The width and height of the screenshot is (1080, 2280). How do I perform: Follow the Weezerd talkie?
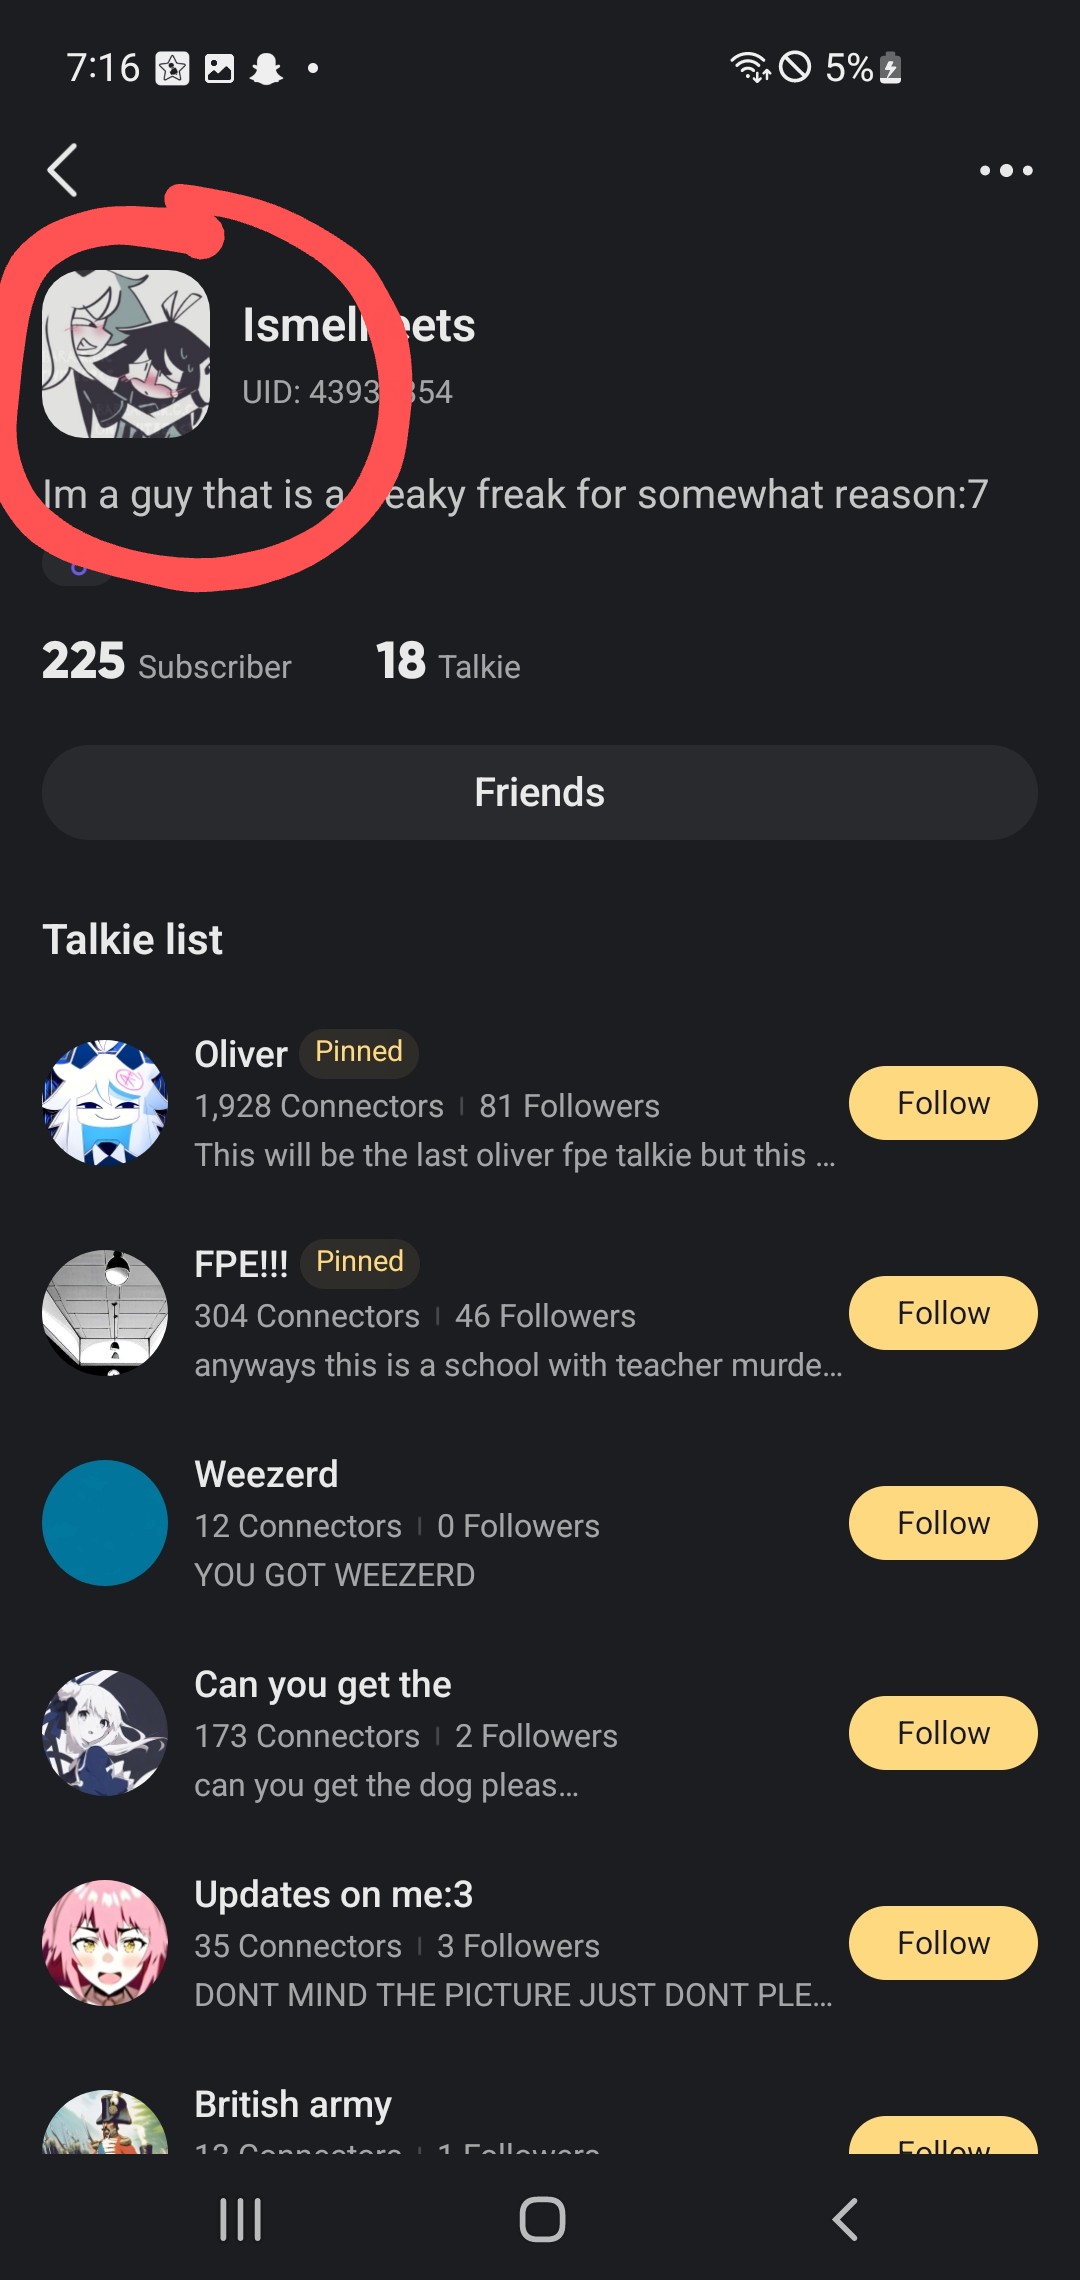point(942,1523)
